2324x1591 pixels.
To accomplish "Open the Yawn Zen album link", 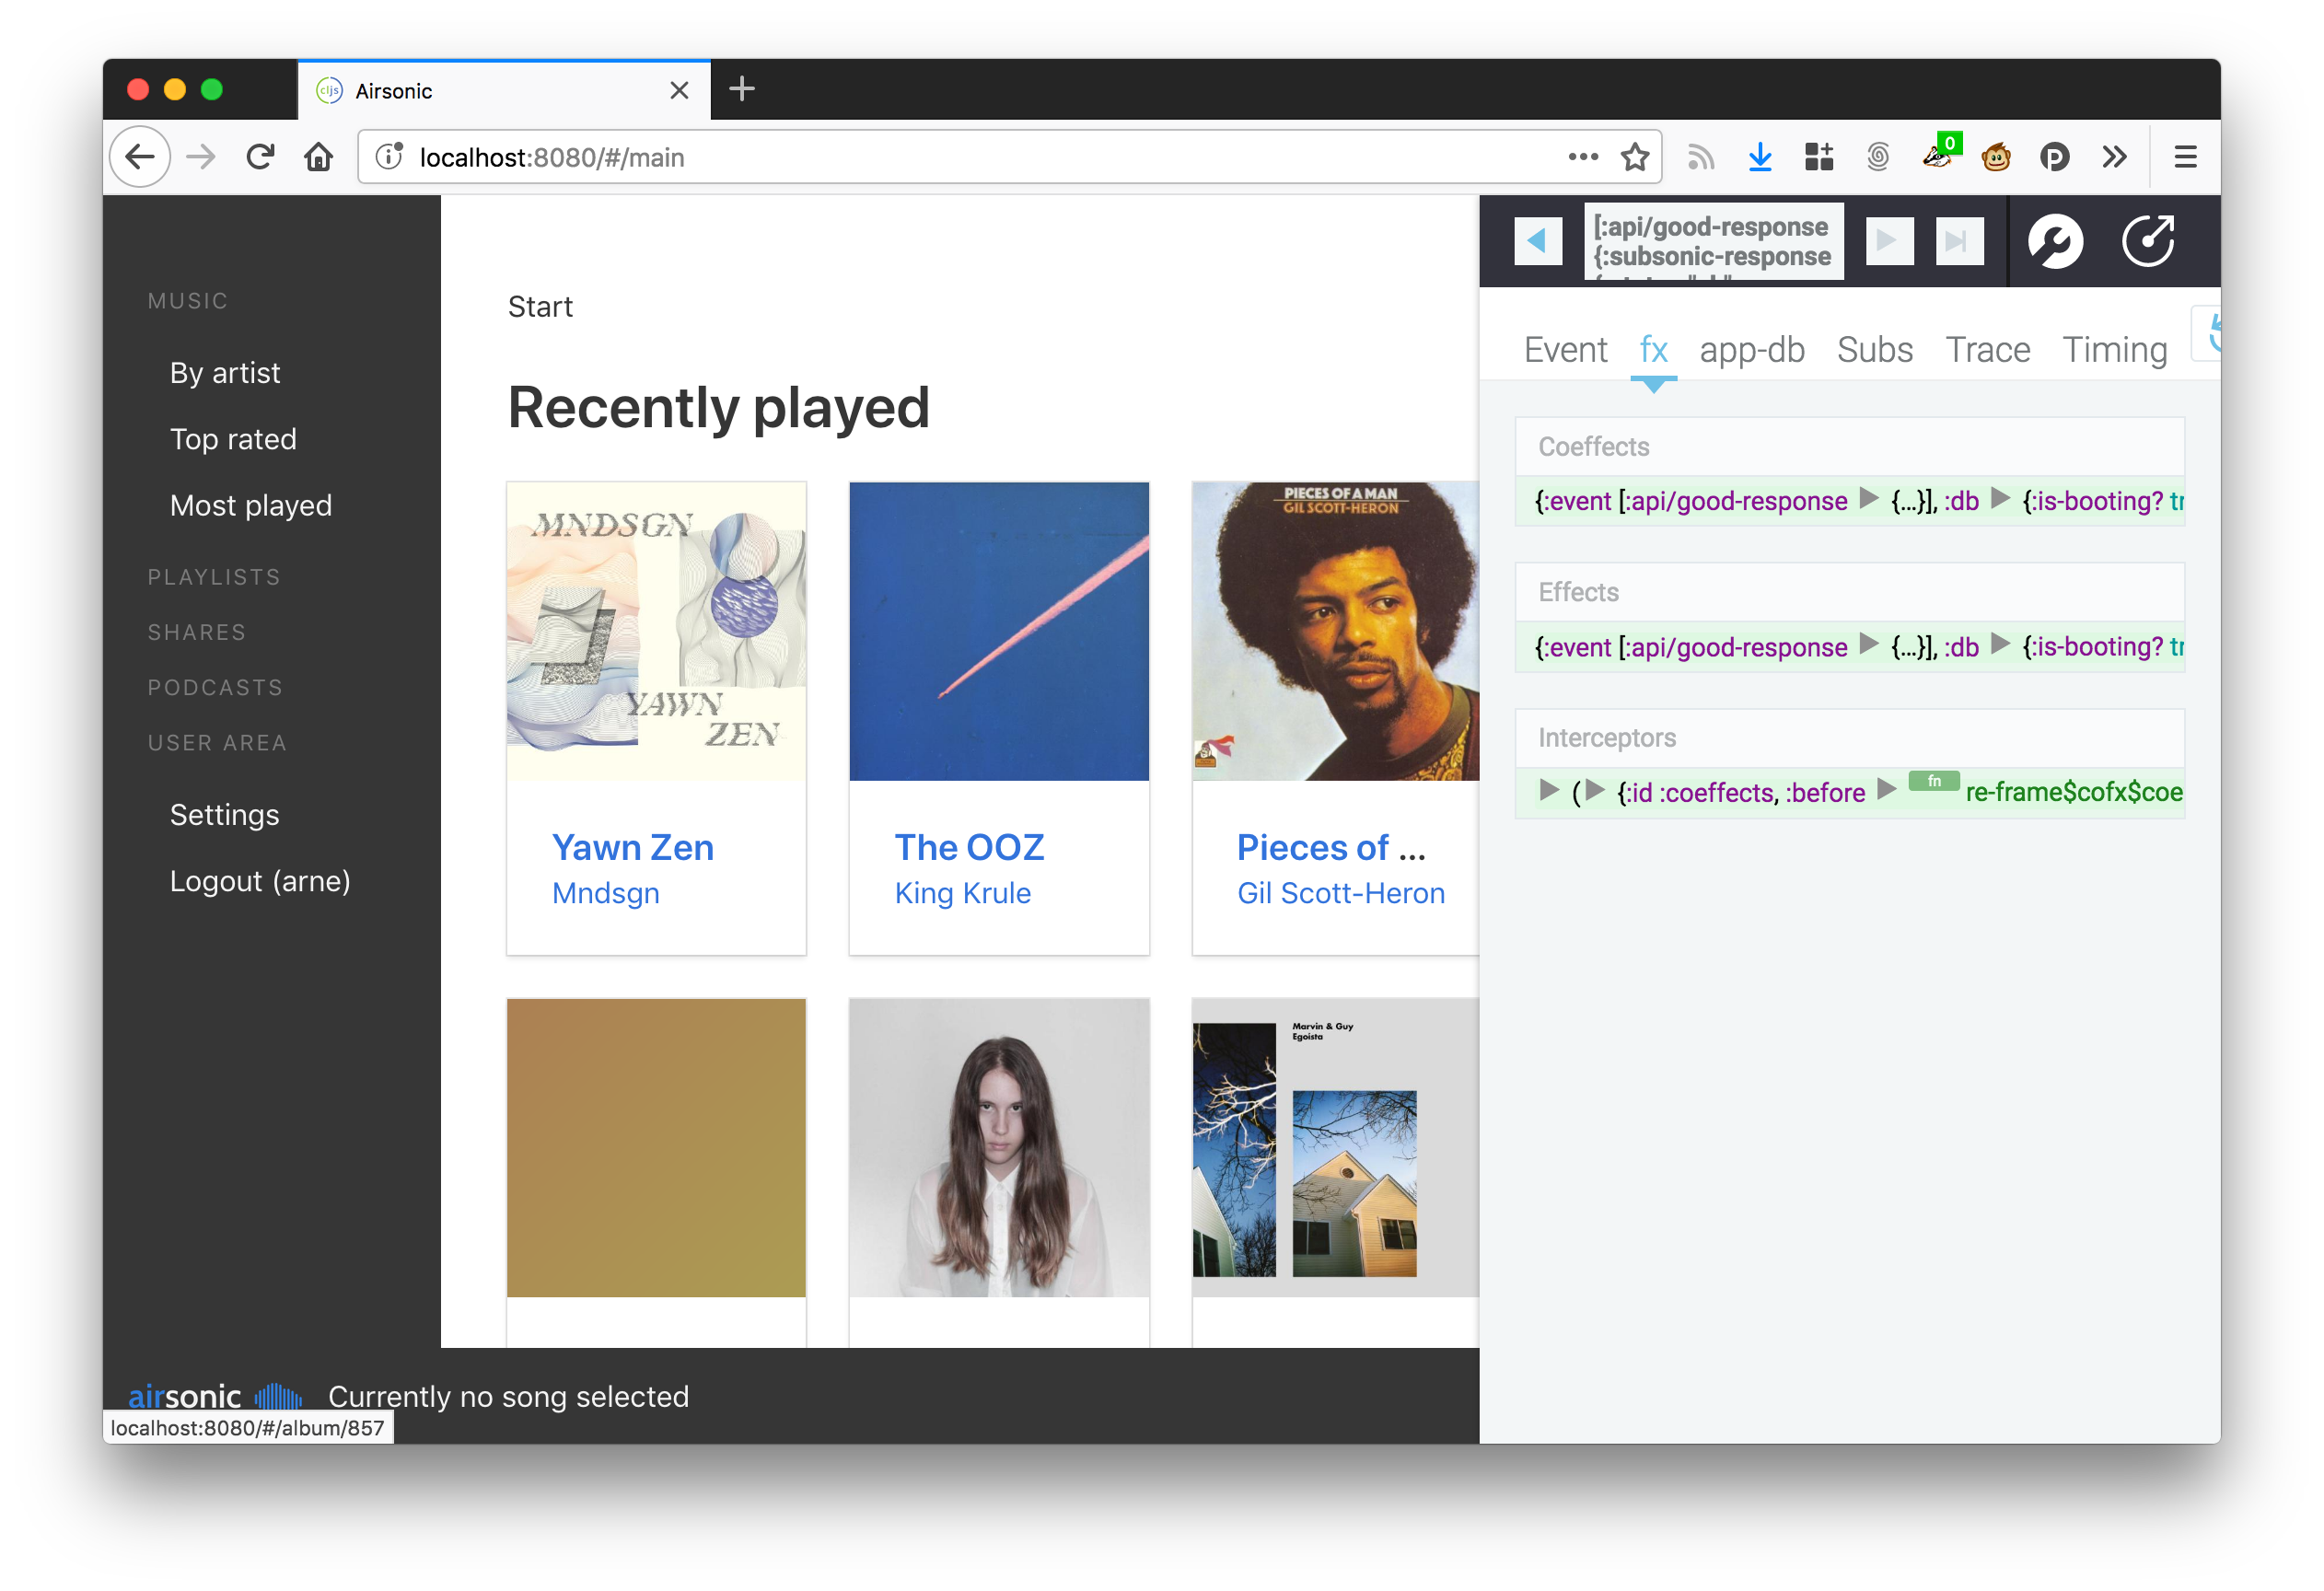I will [x=632, y=848].
